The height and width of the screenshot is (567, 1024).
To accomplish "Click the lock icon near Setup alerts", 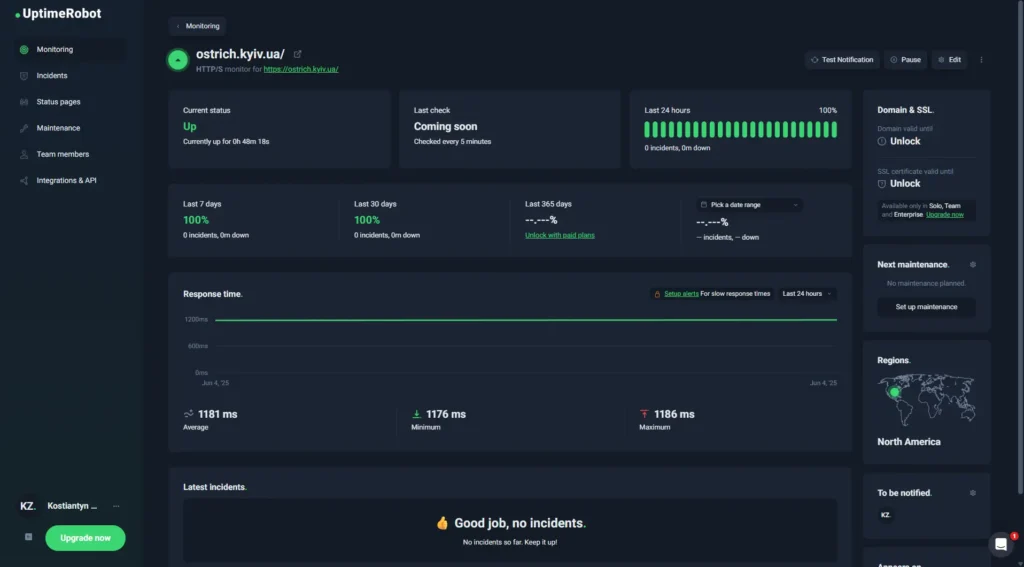I will (x=657, y=294).
